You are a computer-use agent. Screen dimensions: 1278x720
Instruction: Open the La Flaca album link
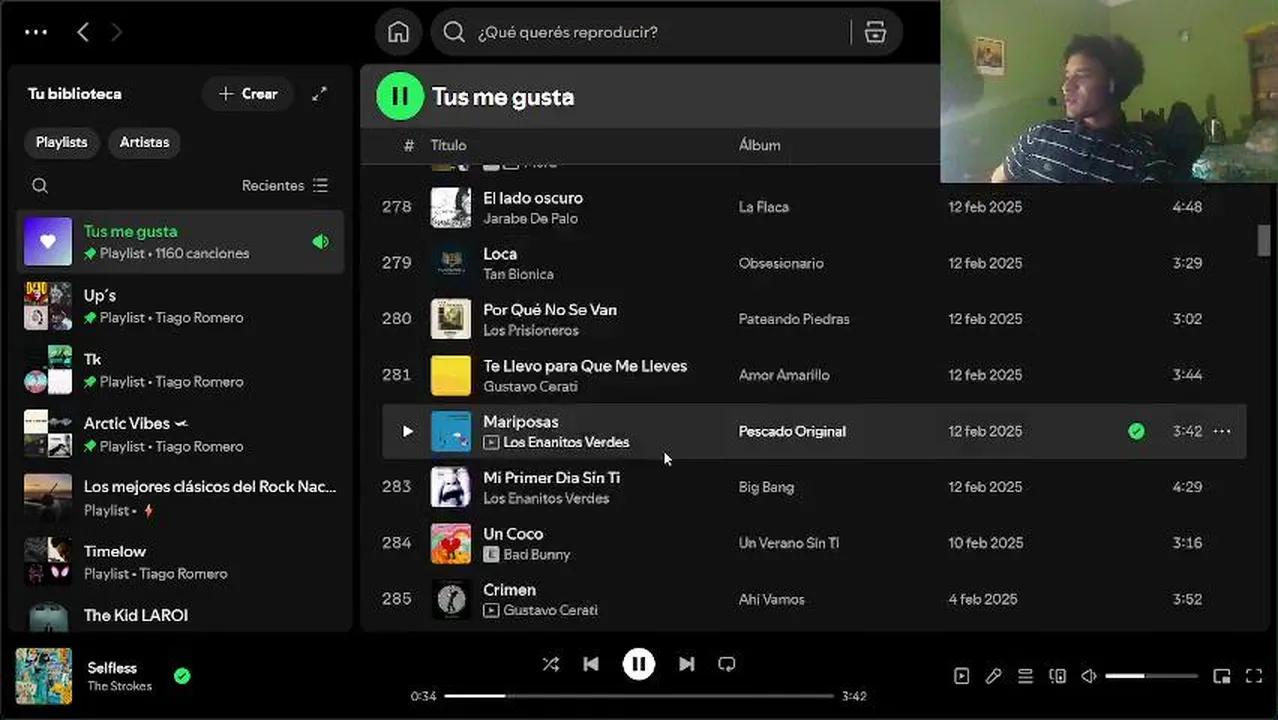(x=763, y=207)
